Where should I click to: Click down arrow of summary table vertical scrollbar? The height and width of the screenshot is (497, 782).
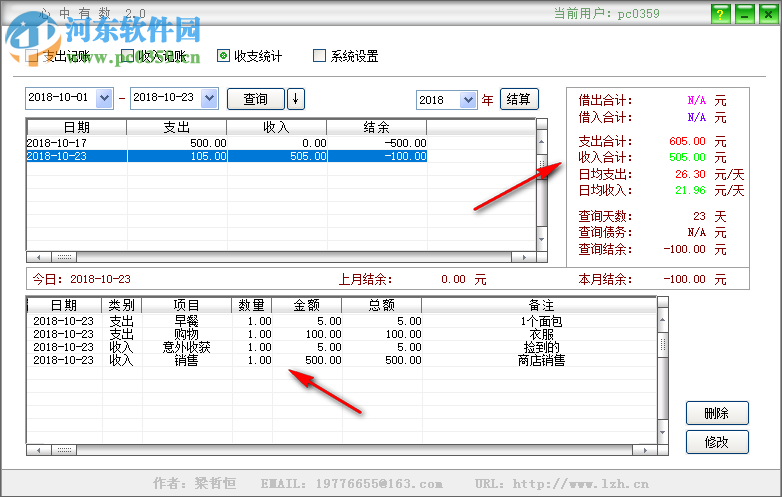pyautogui.click(x=542, y=239)
